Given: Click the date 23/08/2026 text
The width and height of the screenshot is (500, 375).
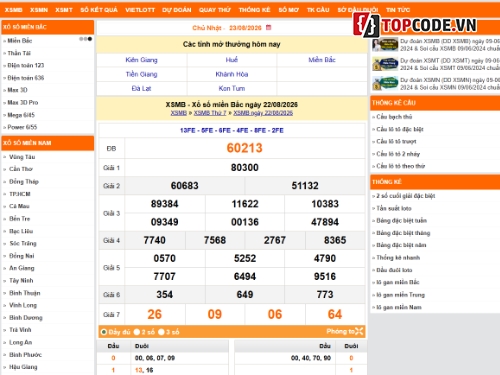Looking at the screenshot, I should coord(245,28).
